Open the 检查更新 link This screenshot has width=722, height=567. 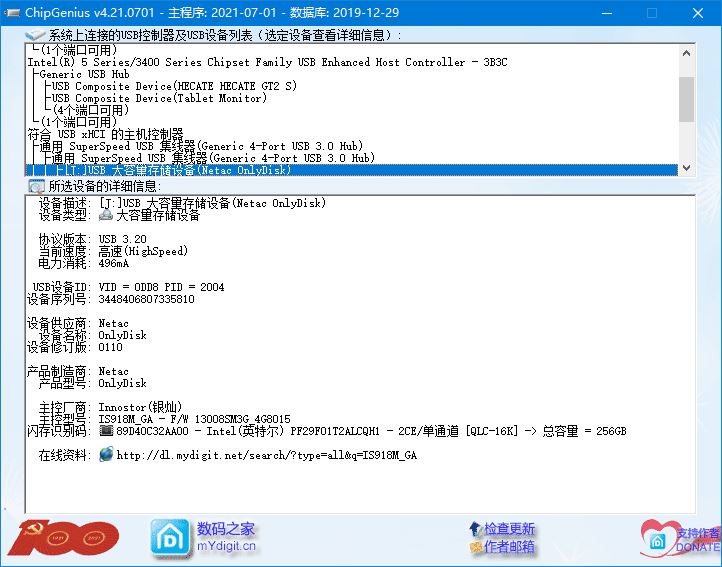(x=509, y=529)
